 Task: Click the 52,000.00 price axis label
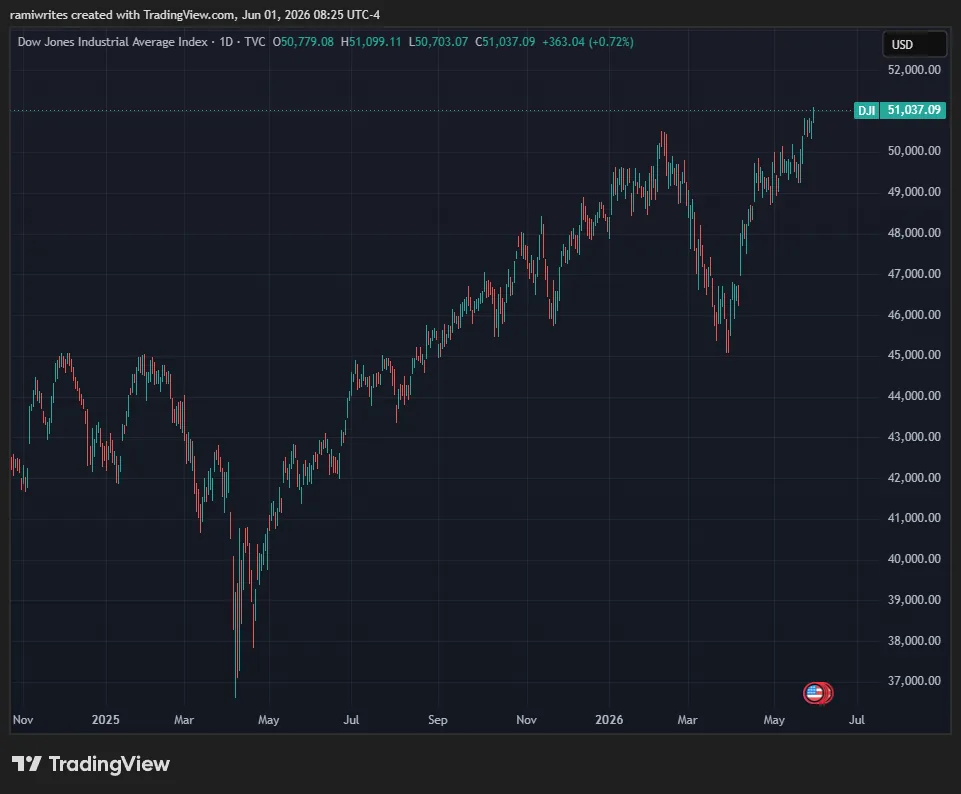pyautogui.click(x=914, y=70)
